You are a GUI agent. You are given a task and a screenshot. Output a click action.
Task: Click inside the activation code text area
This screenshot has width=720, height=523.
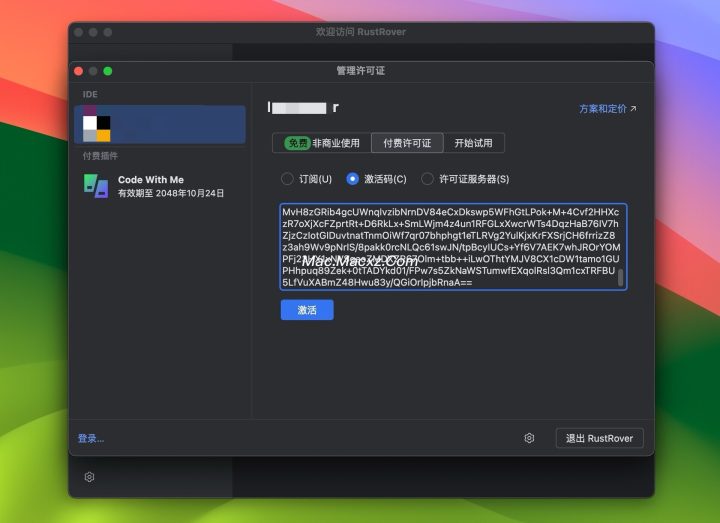point(453,247)
